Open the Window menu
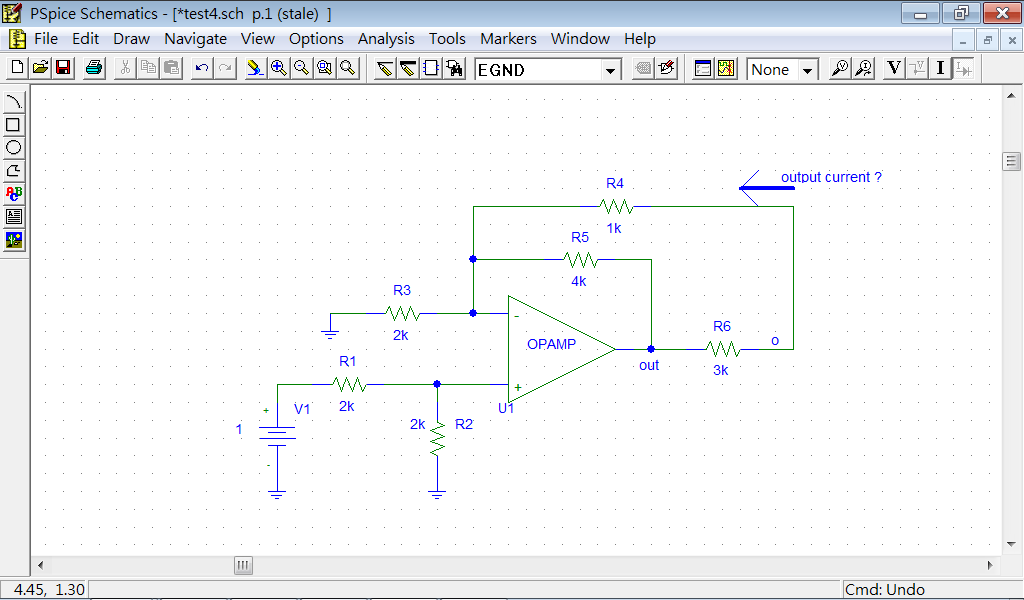Screen dimensions: 1024x600 pyautogui.click(x=580, y=39)
